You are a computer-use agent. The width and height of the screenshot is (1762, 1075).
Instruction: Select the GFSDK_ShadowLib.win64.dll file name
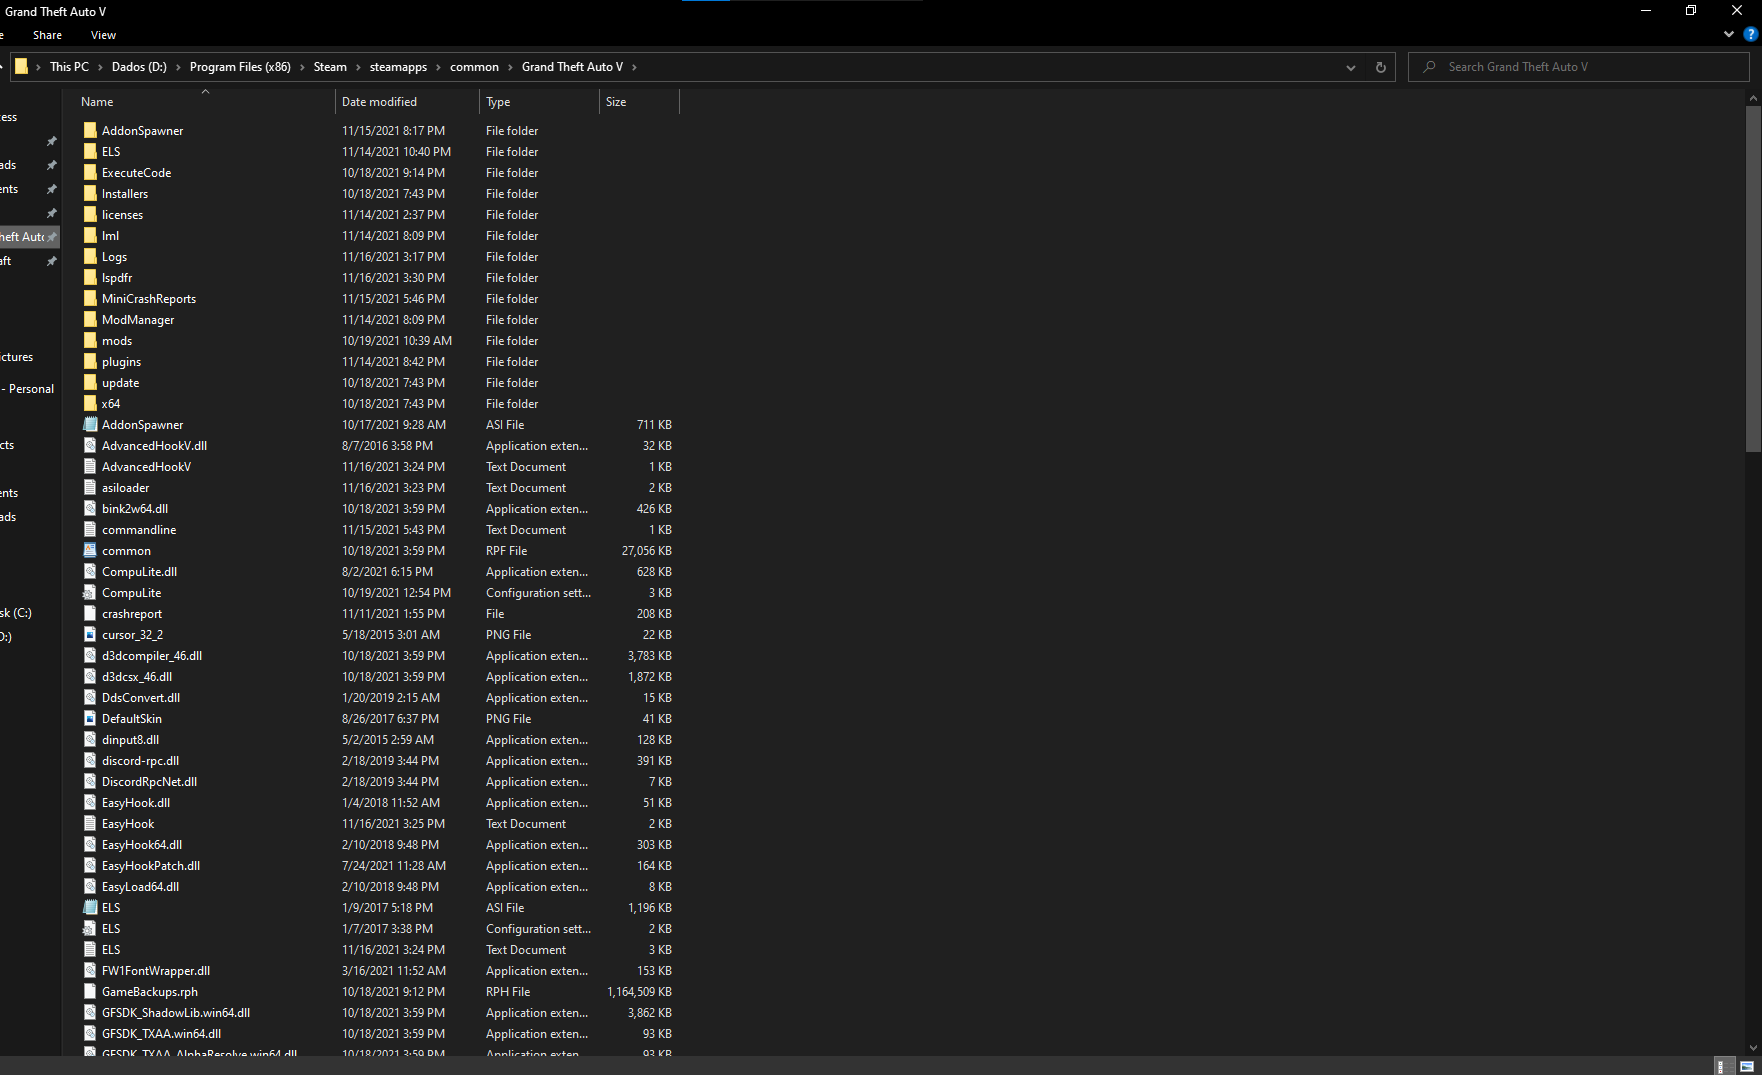[x=176, y=1013]
